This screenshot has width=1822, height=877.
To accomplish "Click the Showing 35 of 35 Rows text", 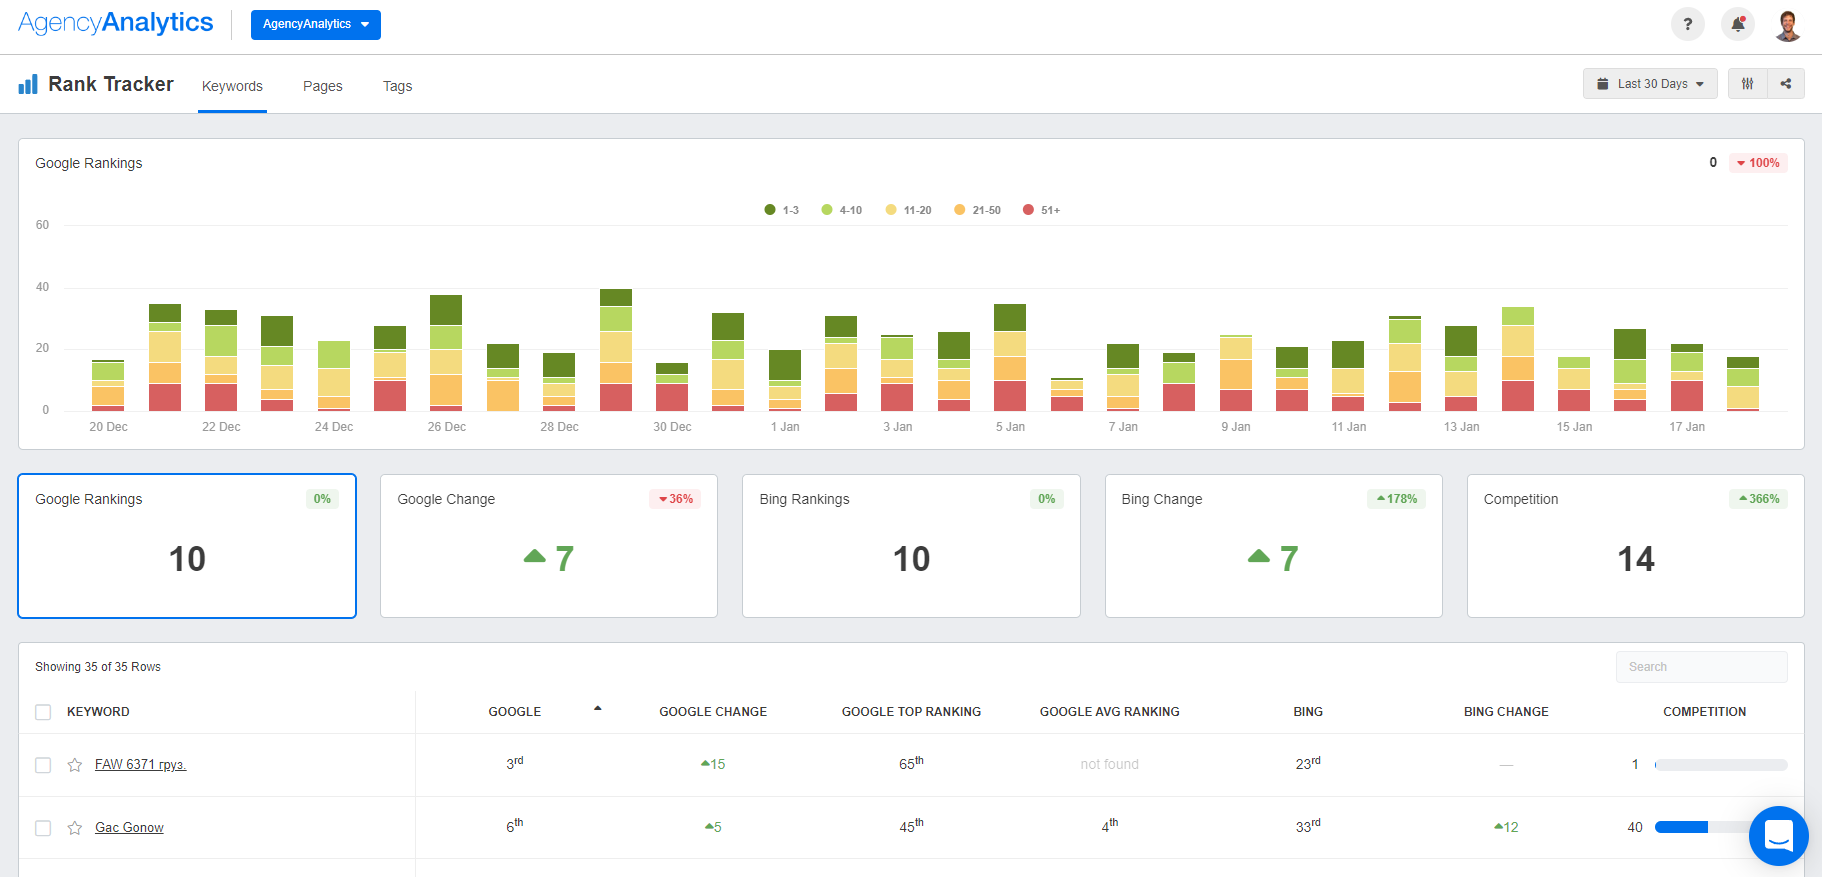I will click(x=98, y=667).
